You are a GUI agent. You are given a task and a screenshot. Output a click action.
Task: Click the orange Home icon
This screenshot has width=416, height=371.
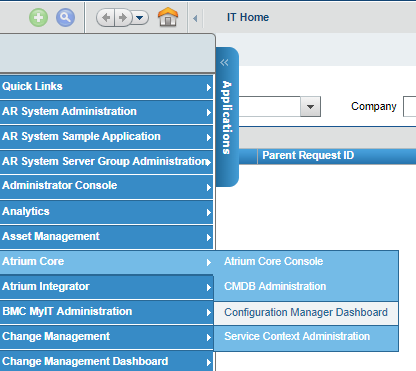click(168, 17)
